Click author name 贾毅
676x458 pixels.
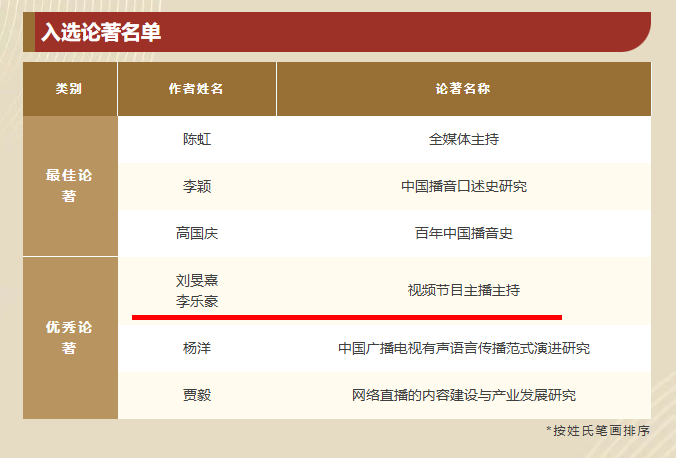[x=197, y=395]
